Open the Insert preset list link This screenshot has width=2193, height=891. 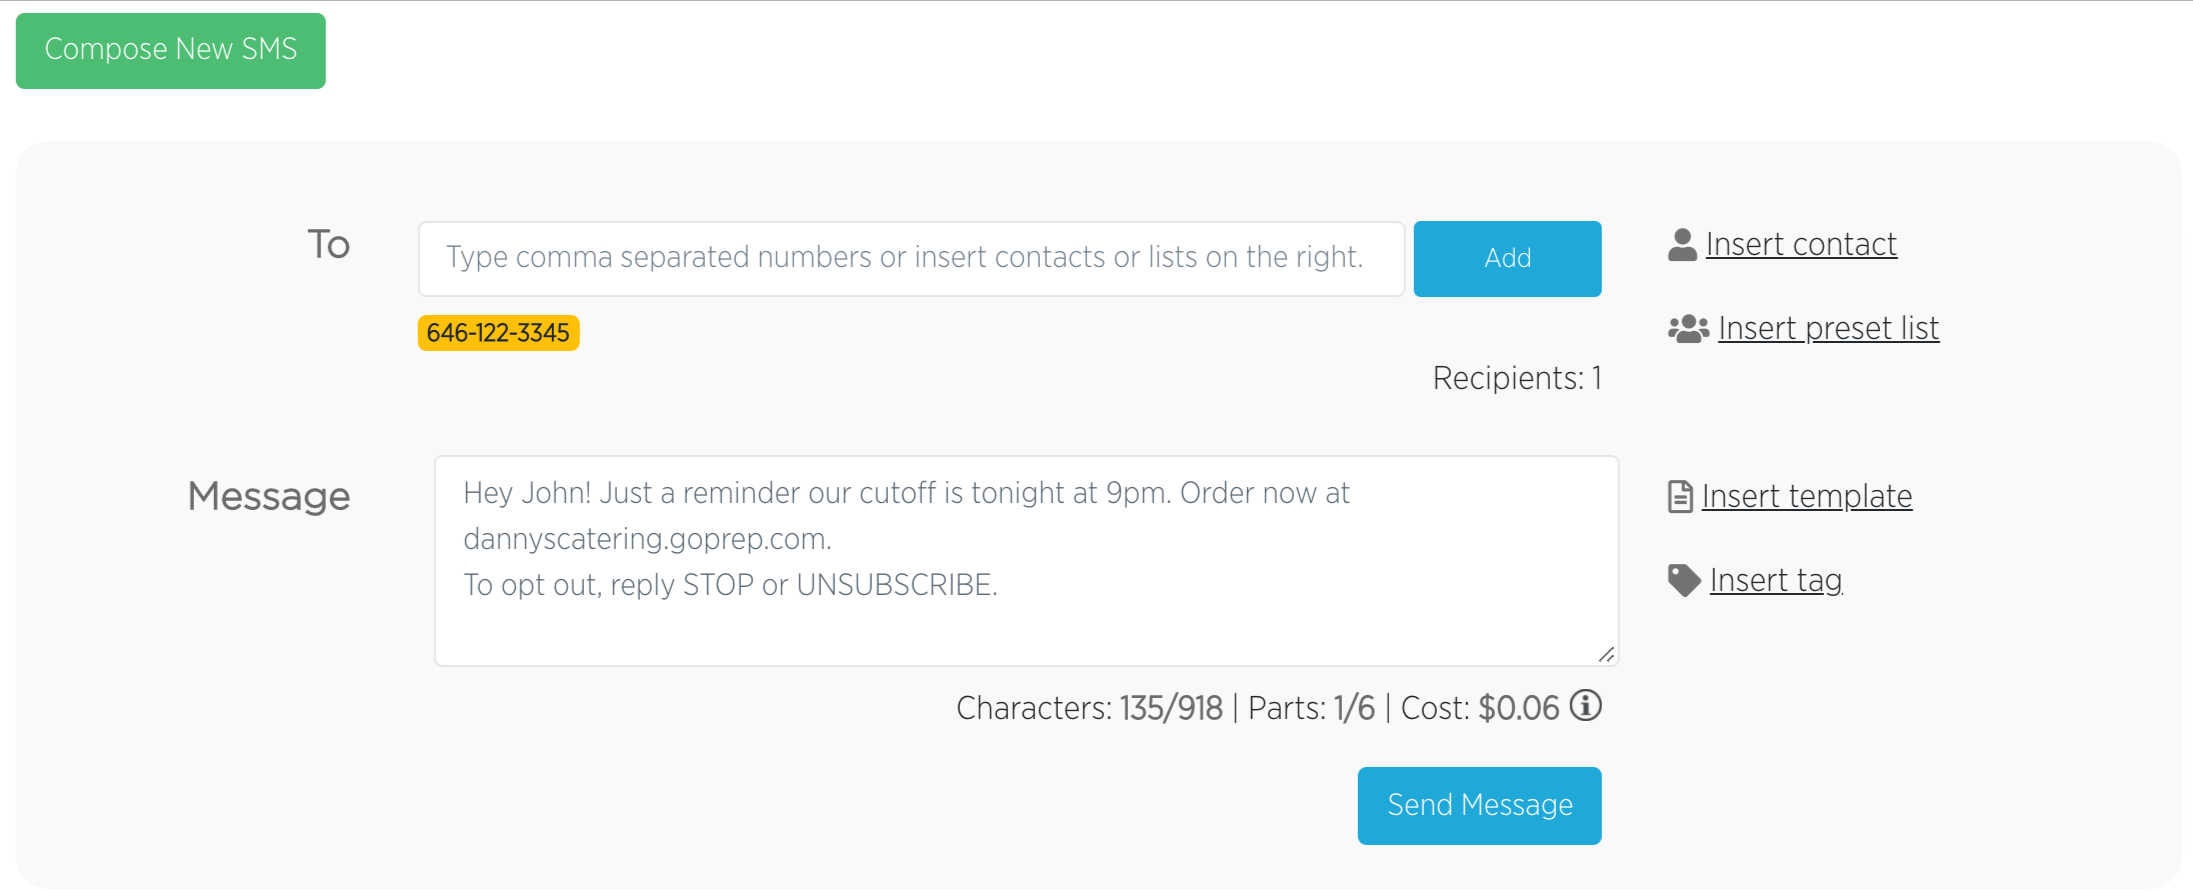tap(1828, 329)
